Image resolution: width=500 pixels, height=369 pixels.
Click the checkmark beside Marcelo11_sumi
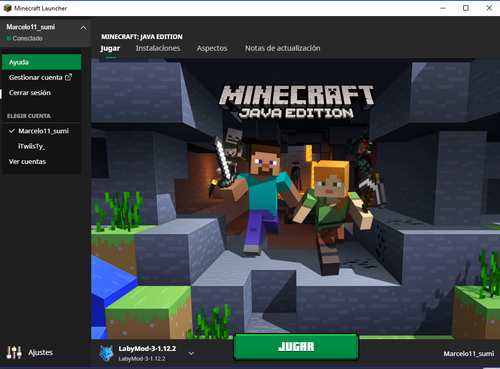(x=12, y=131)
